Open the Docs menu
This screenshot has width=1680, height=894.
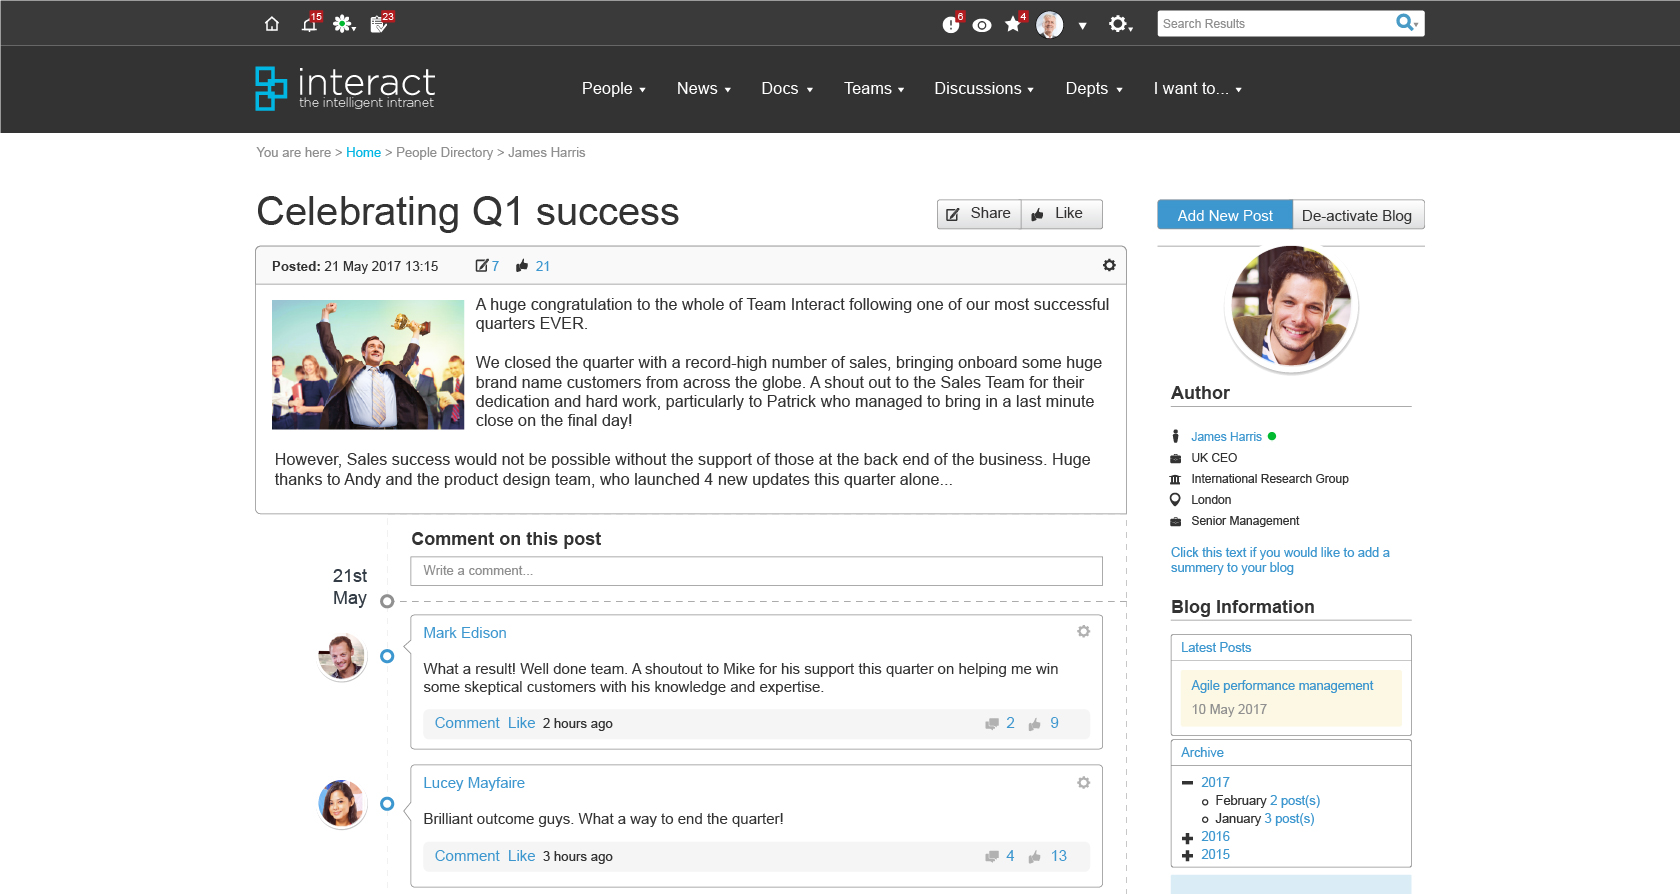tap(786, 89)
